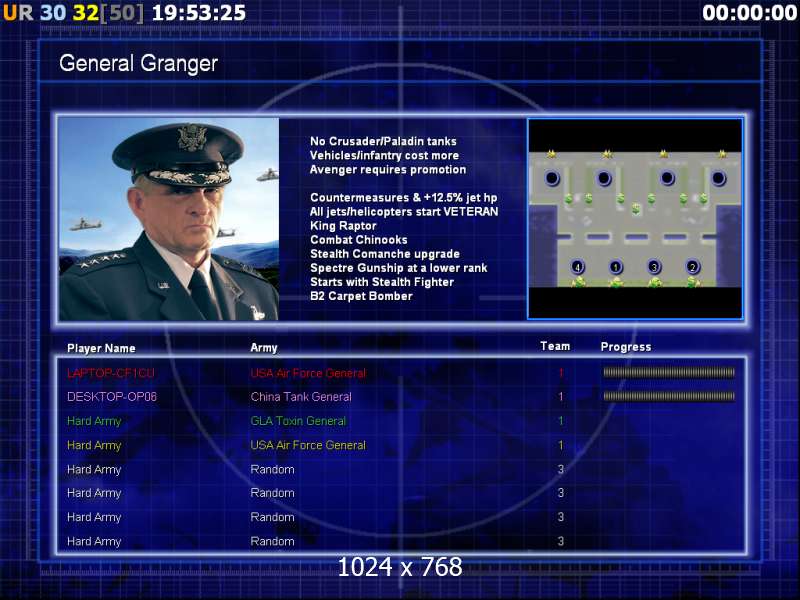Image resolution: width=800 pixels, height=600 pixels.
Task: Select the DESKTOP-OP06 row loading progress bar
Action: click(x=669, y=396)
